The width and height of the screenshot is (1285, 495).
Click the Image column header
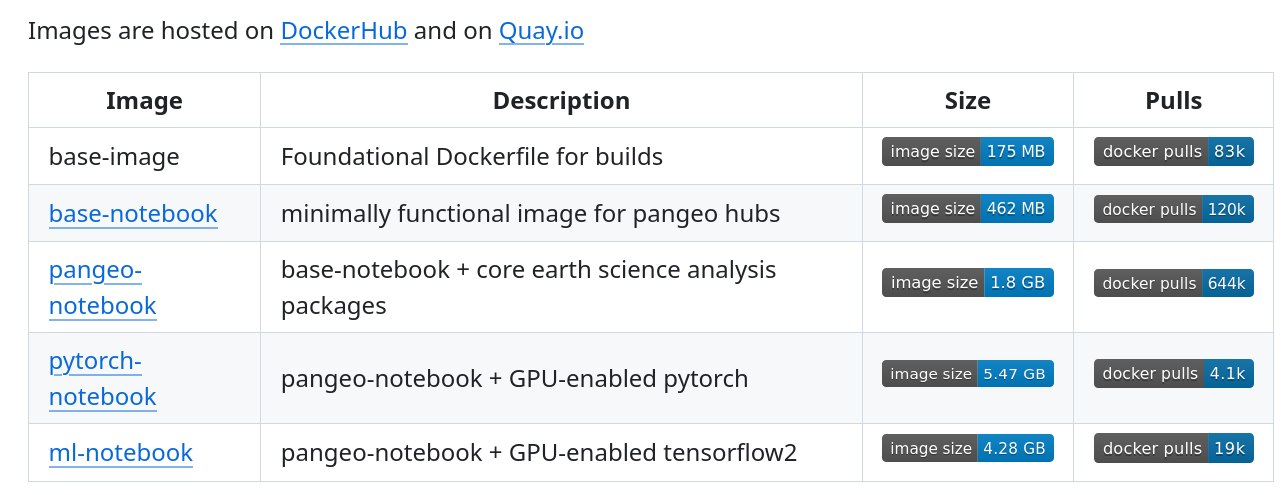[144, 101]
